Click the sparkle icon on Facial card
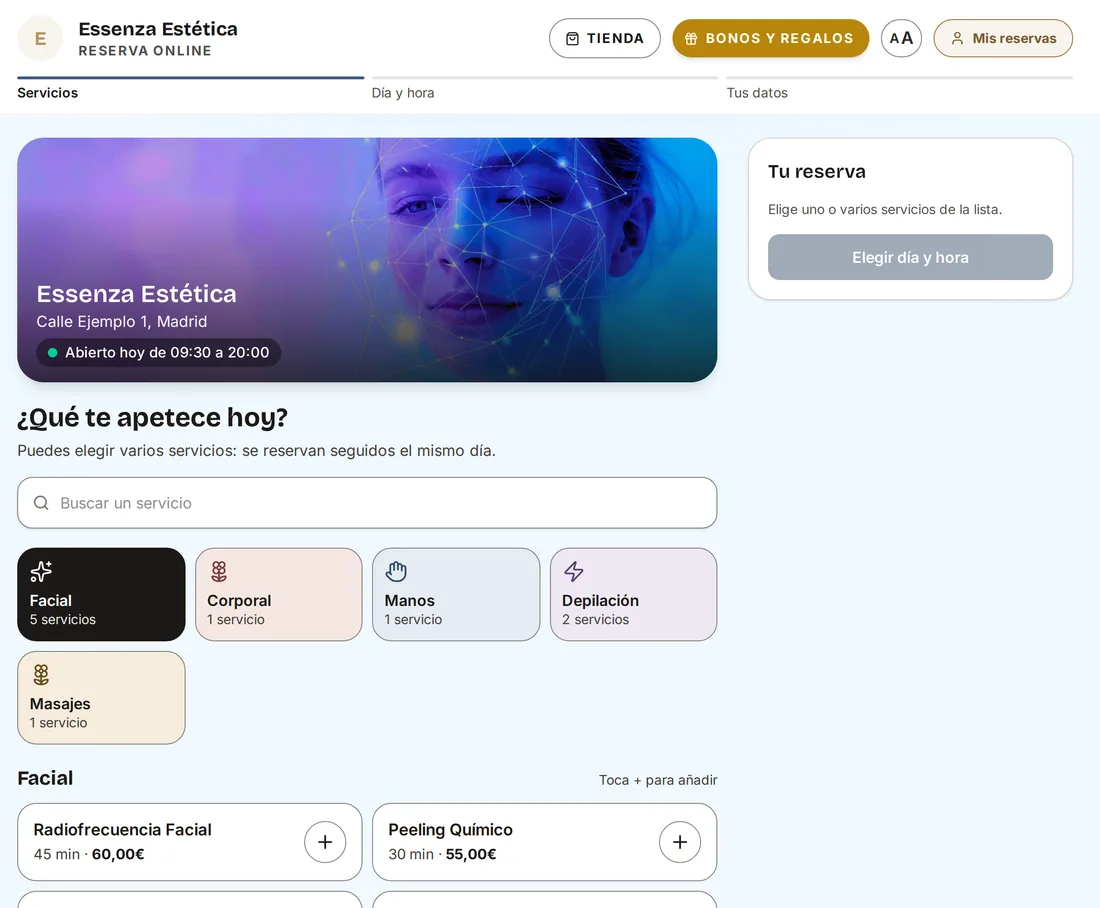1100x908 pixels. tap(41, 571)
